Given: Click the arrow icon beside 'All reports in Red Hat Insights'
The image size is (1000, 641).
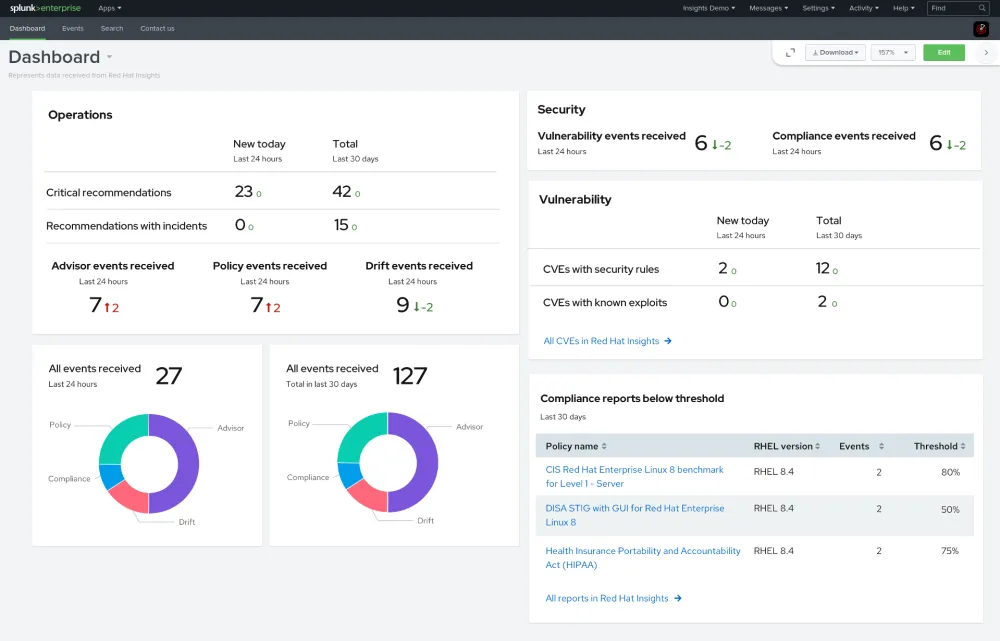Looking at the screenshot, I should coord(678,598).
